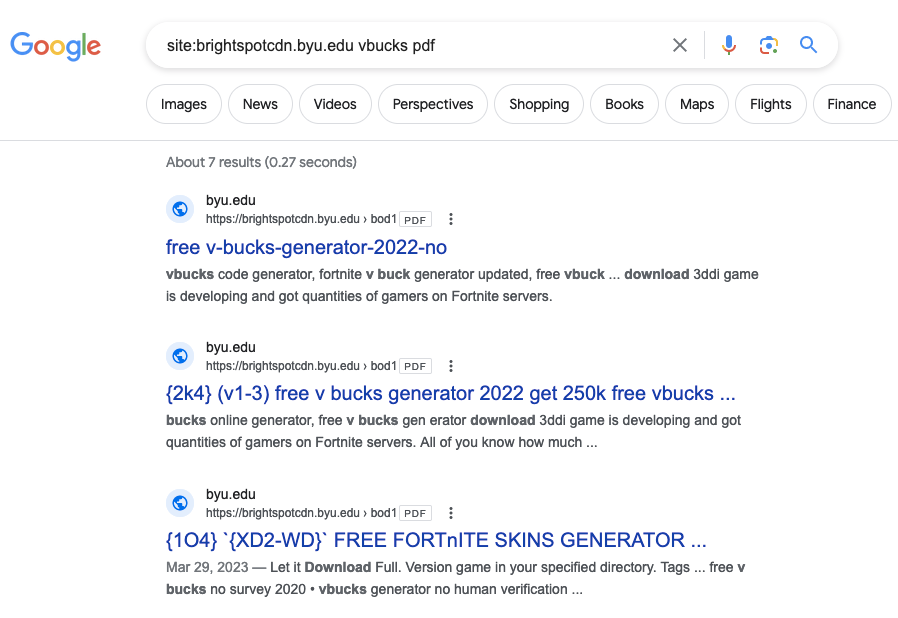Image resolution: width=898 pixels, height=618 pixels.
Task: Select the Perspectives filter chip
Action: coord(433,104)
